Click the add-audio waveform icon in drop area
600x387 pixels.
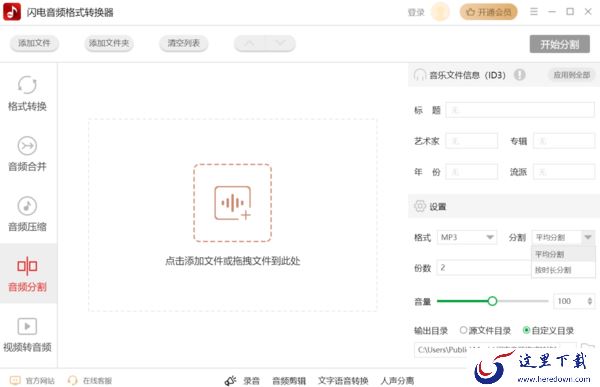[x=233, y=203]
